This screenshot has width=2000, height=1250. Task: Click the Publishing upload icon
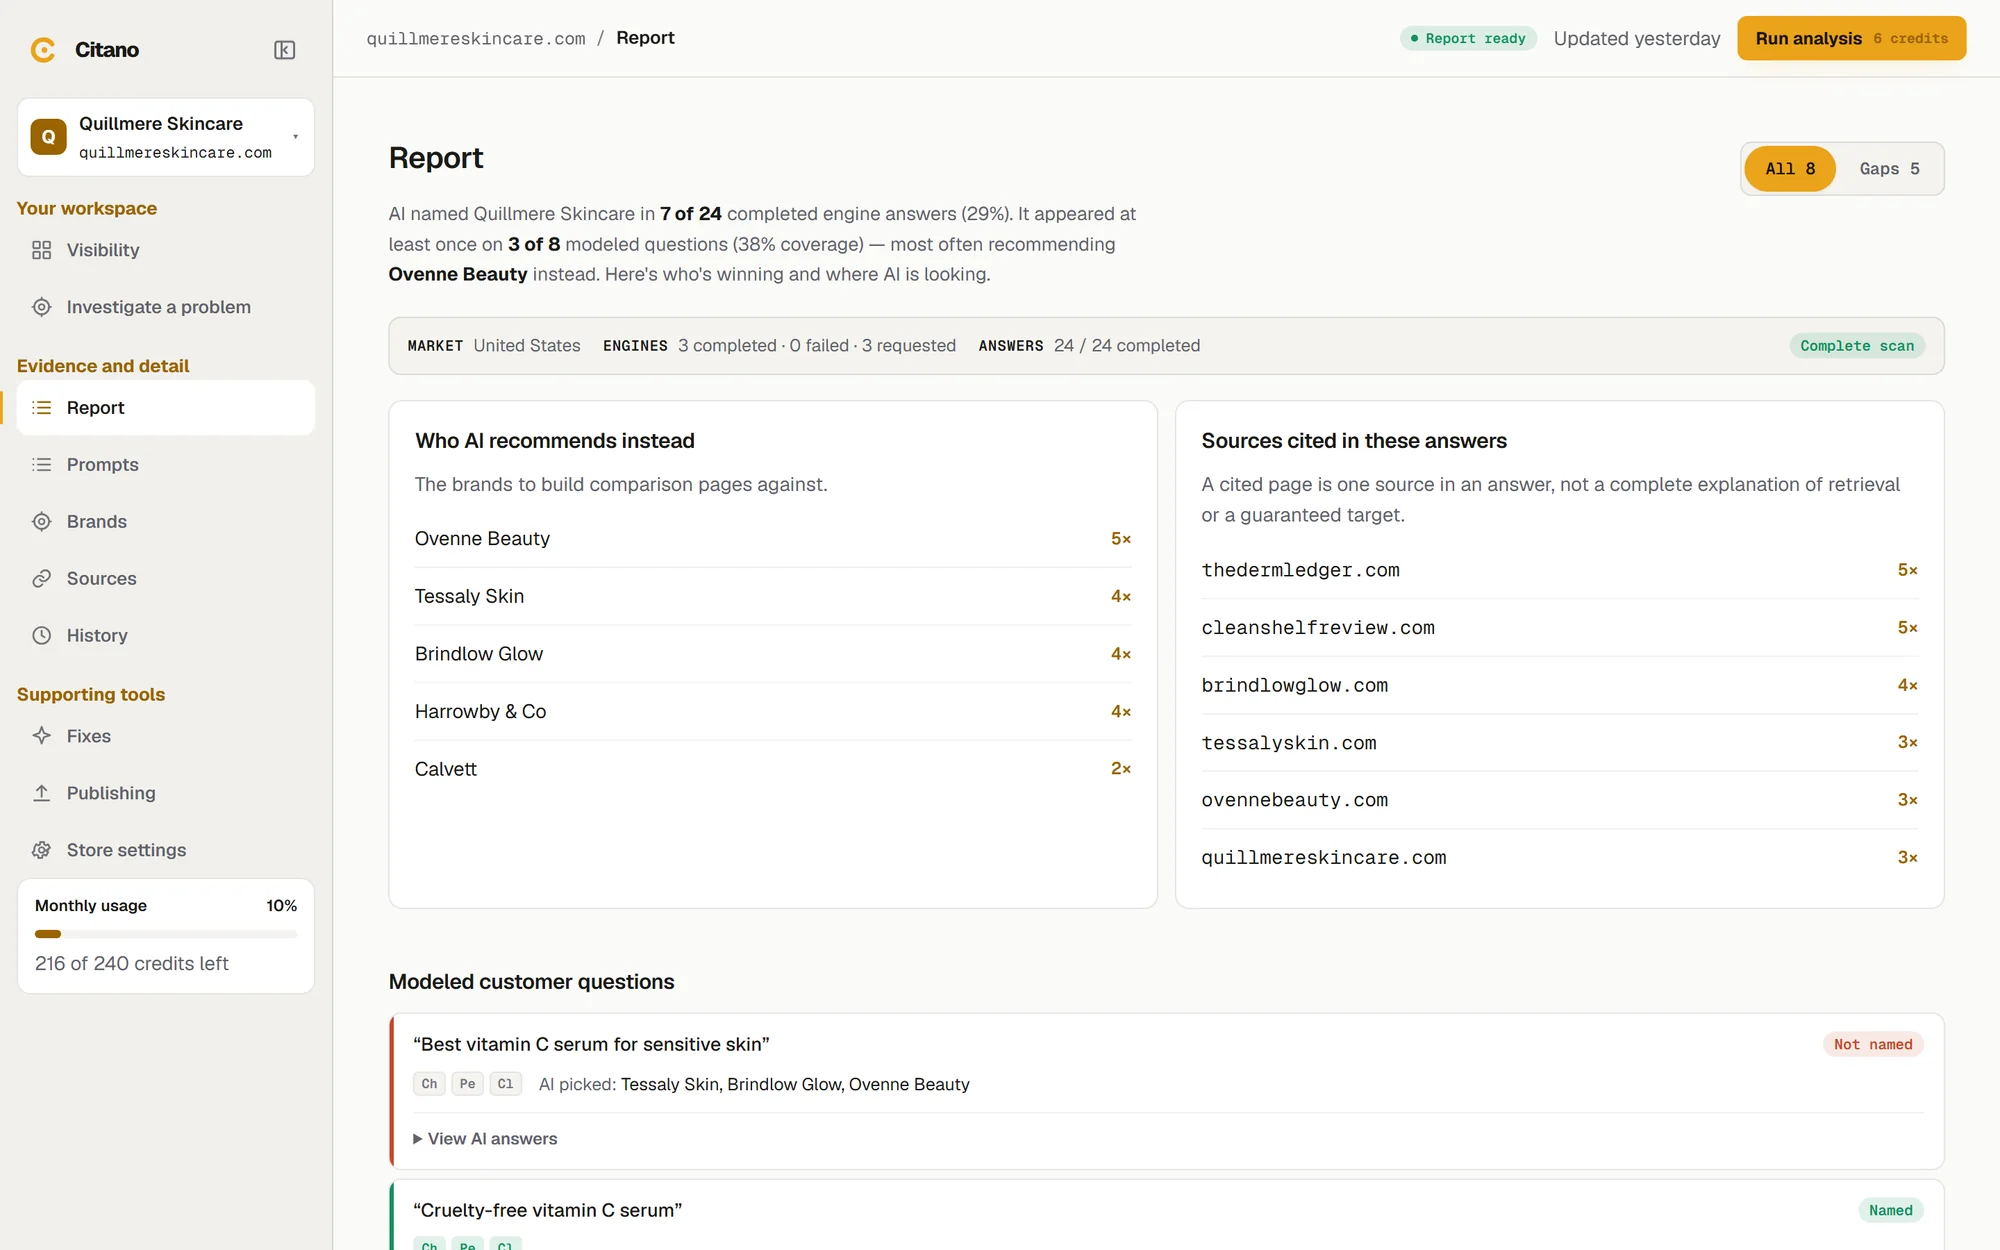click(41, 793)
